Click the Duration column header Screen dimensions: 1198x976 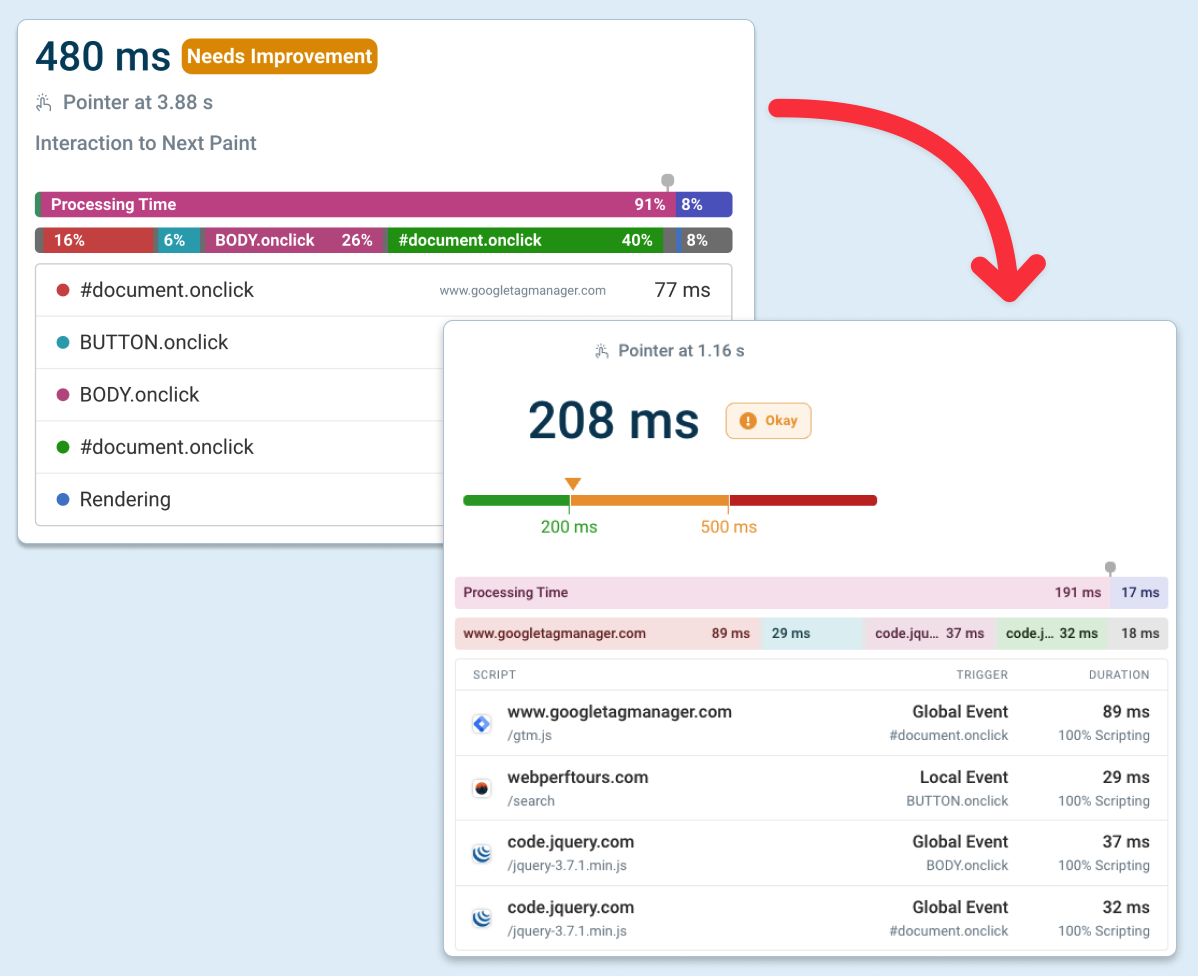coord(1118,675)
